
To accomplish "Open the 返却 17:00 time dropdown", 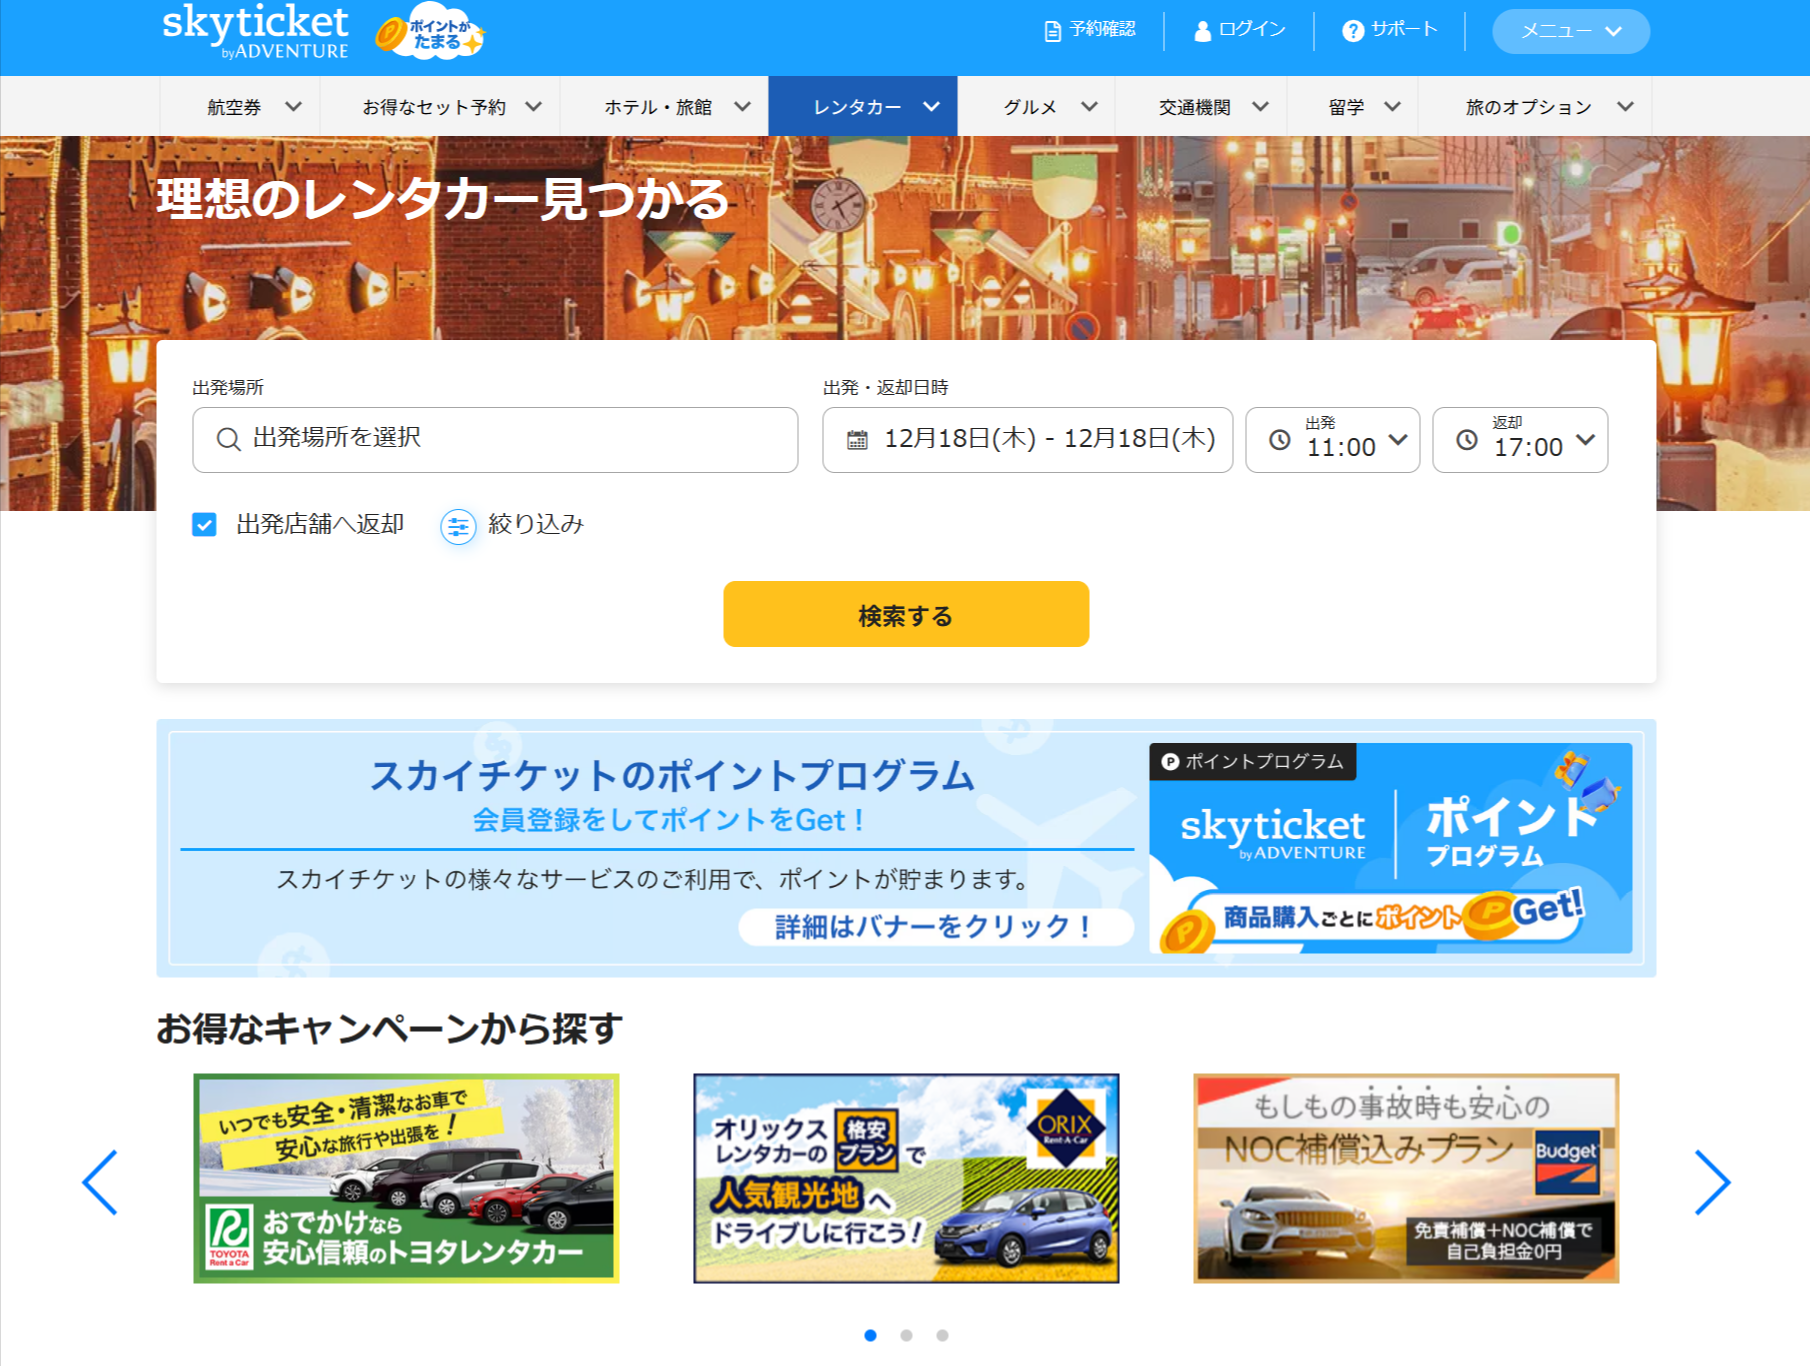I will (x=1519, y=440).
